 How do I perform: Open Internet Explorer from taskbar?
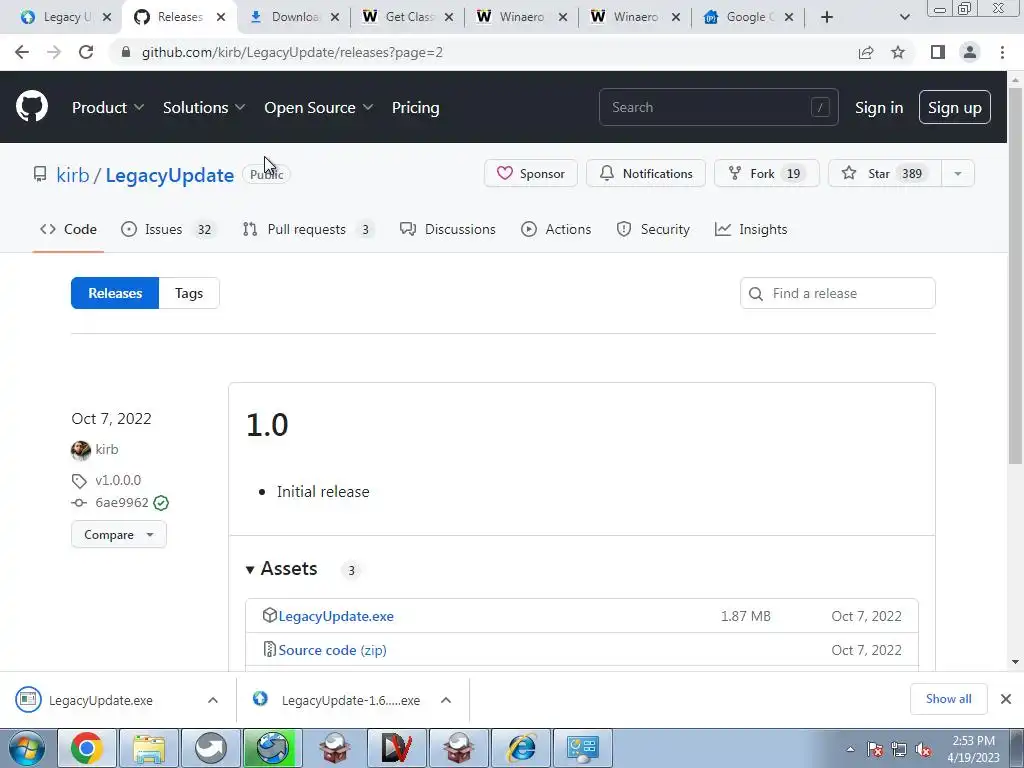pos(522,748)
